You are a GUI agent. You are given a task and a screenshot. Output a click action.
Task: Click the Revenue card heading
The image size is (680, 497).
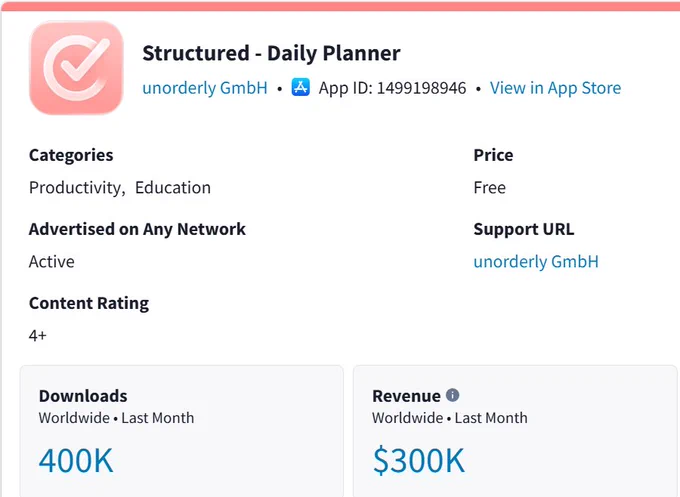[x=406, y=396]
